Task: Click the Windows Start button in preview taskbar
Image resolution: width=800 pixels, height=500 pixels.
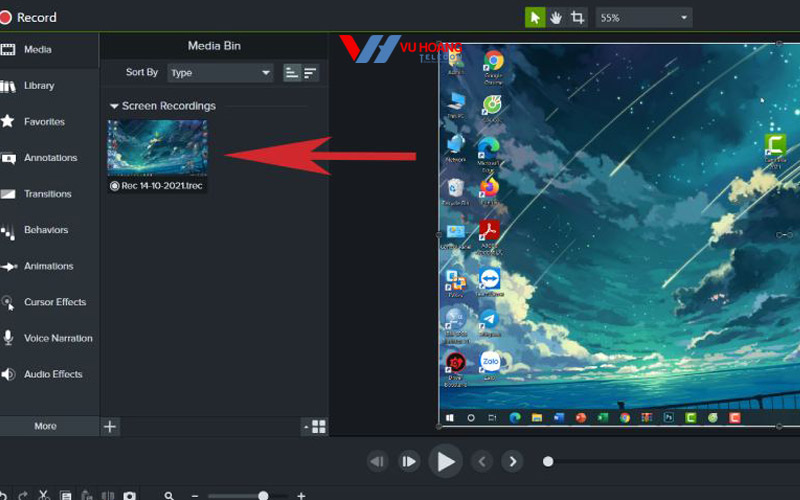Action: (449, 418)
